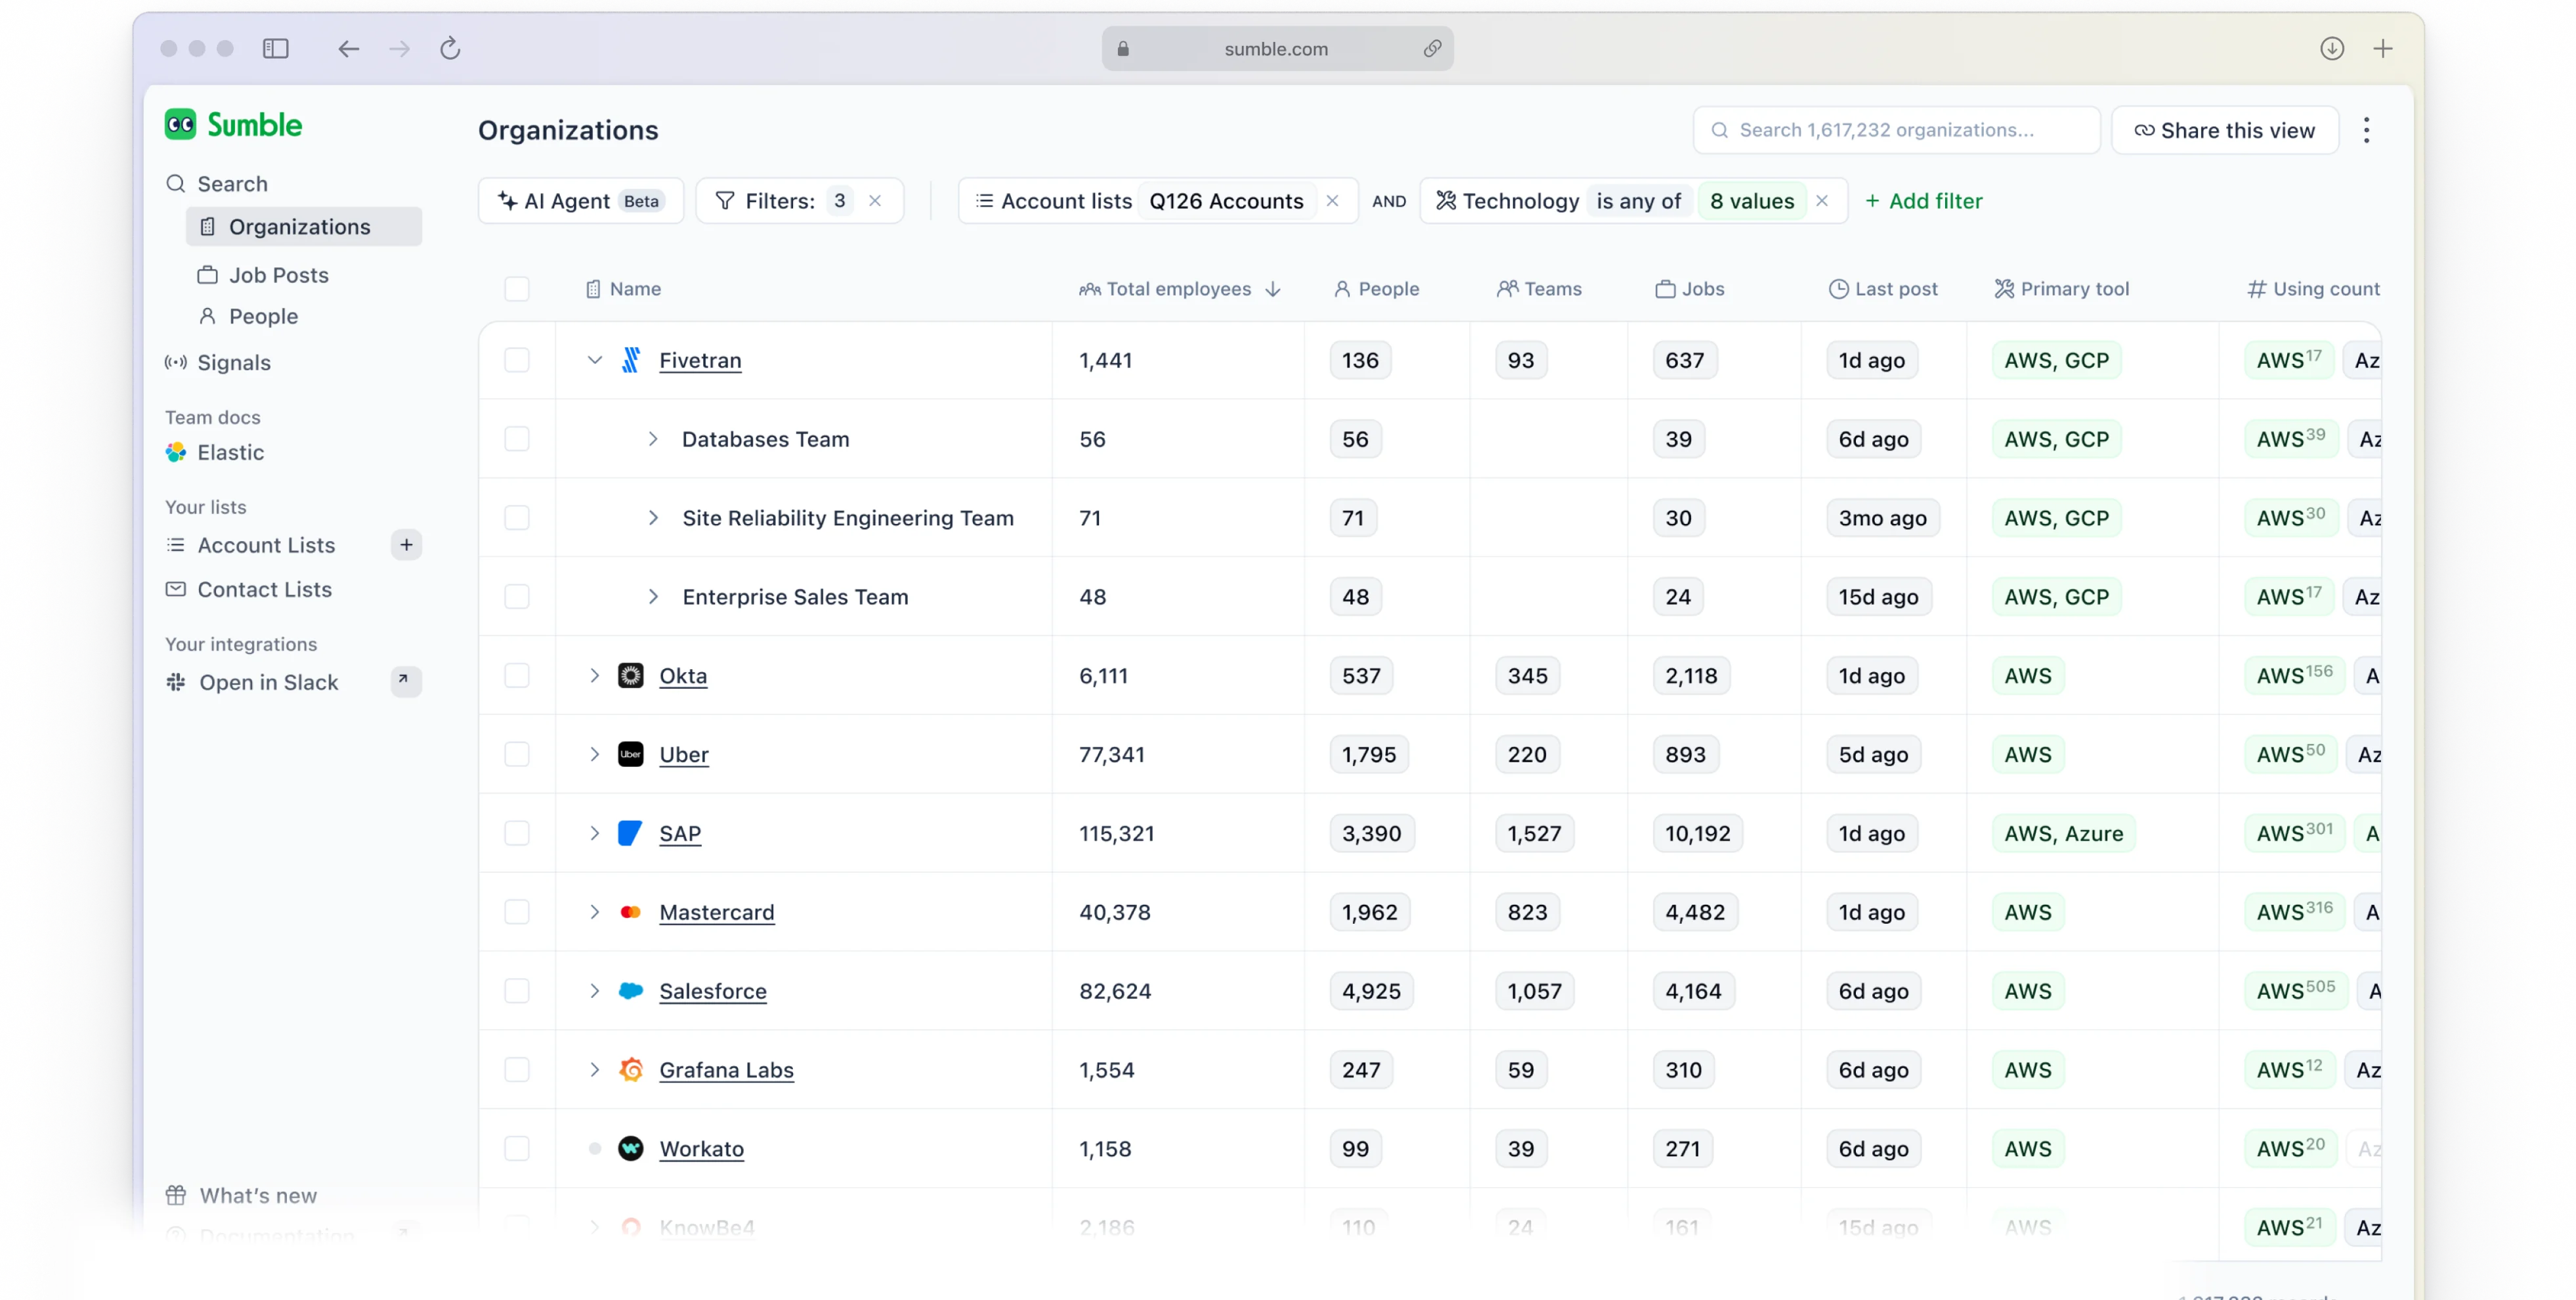The width and height of the screenshot is (2576, 1300).
Task: Select the Salesforce row checkbox
Action: point(517,991)
